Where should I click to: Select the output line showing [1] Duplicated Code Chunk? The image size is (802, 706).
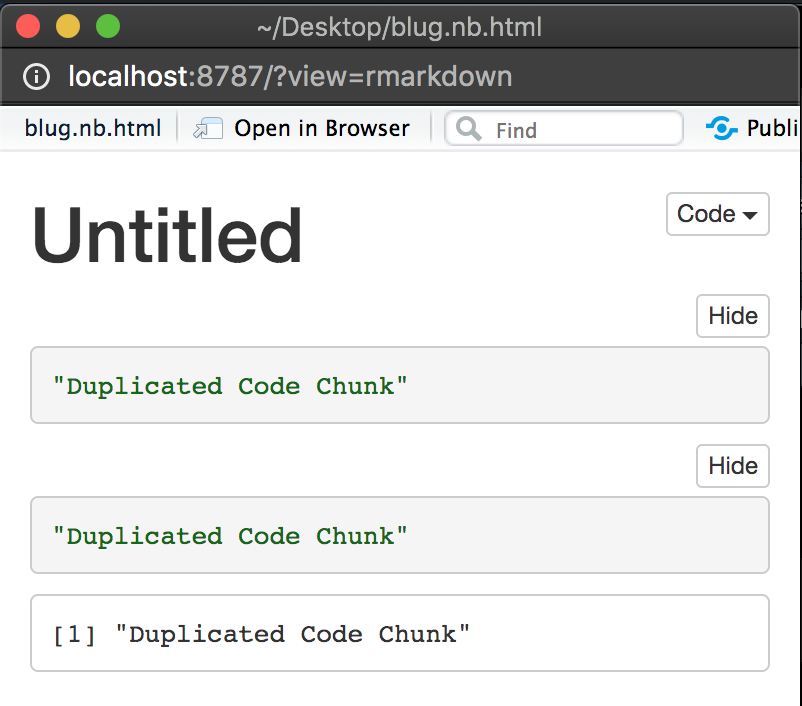click(x=400, y=633)
